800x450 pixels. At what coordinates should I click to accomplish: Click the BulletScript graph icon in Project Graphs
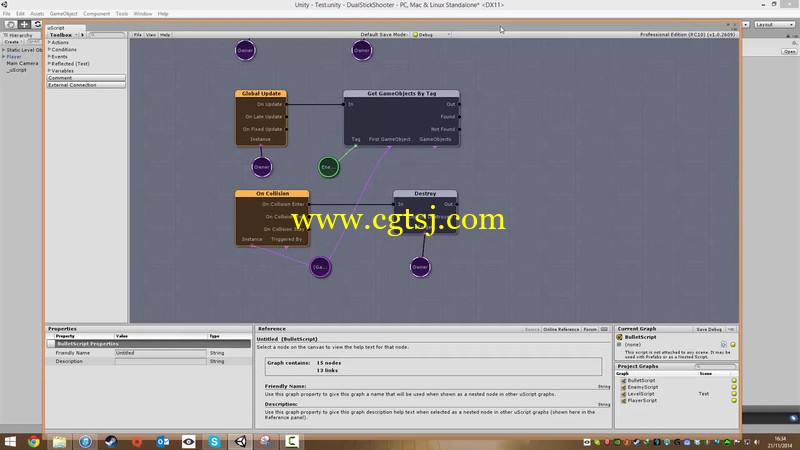pyautogui.click(x=623, y=381)
